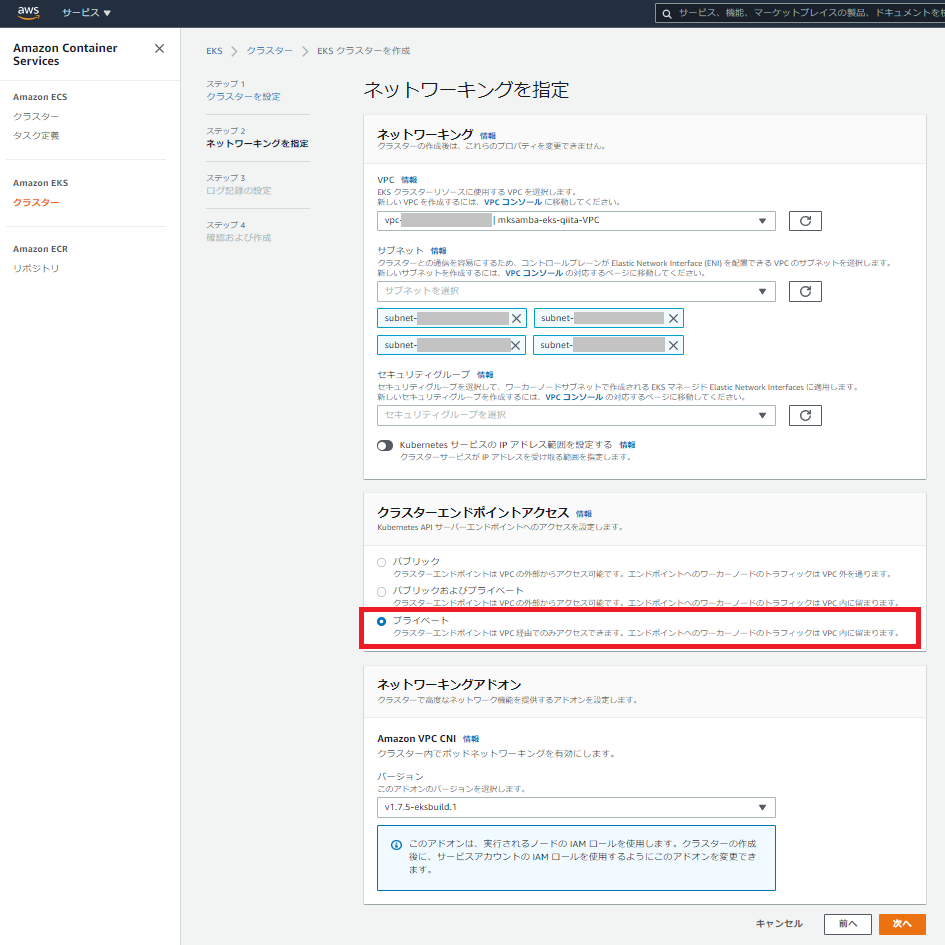The width and height of the screenshot is (945, 945).
Task: Select パブリックおよびプライベート endpoint access
Action: point(381,592)
